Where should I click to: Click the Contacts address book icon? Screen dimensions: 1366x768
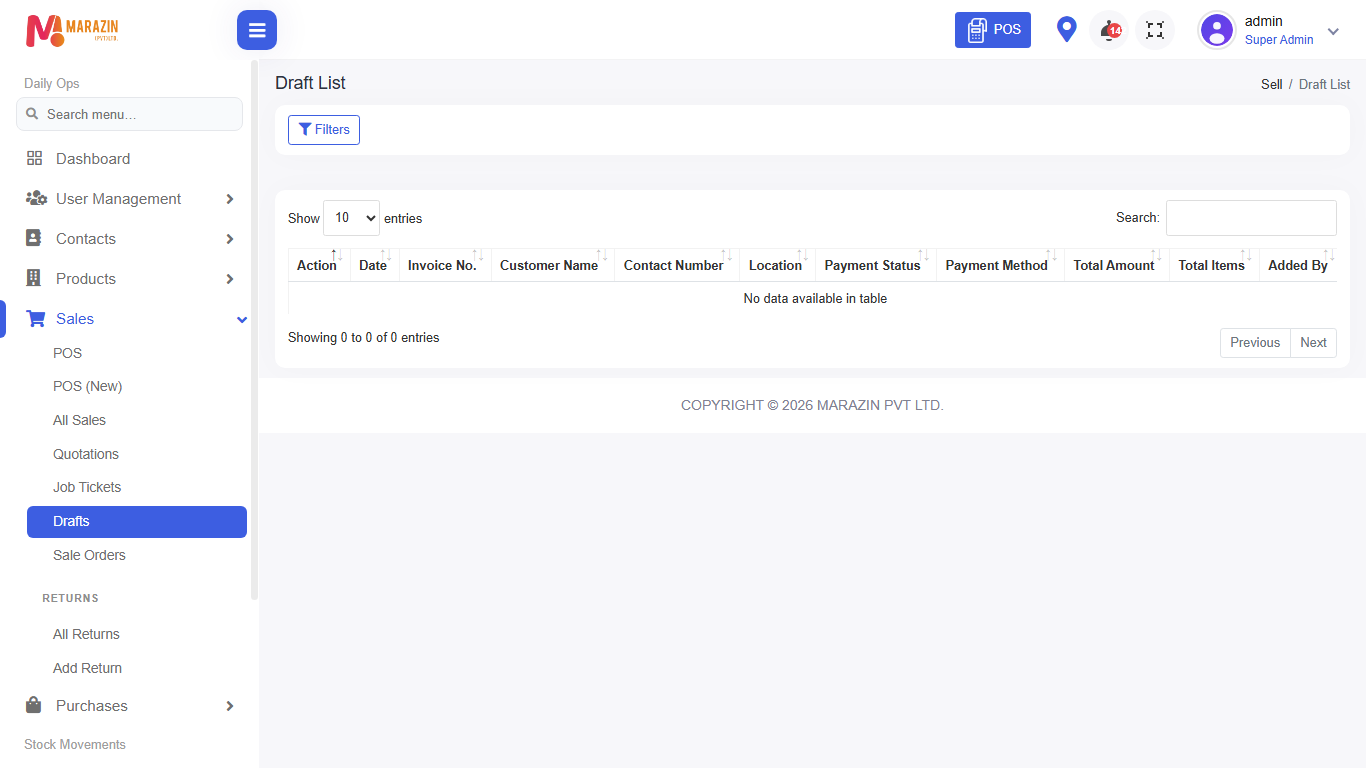[34, 239]
